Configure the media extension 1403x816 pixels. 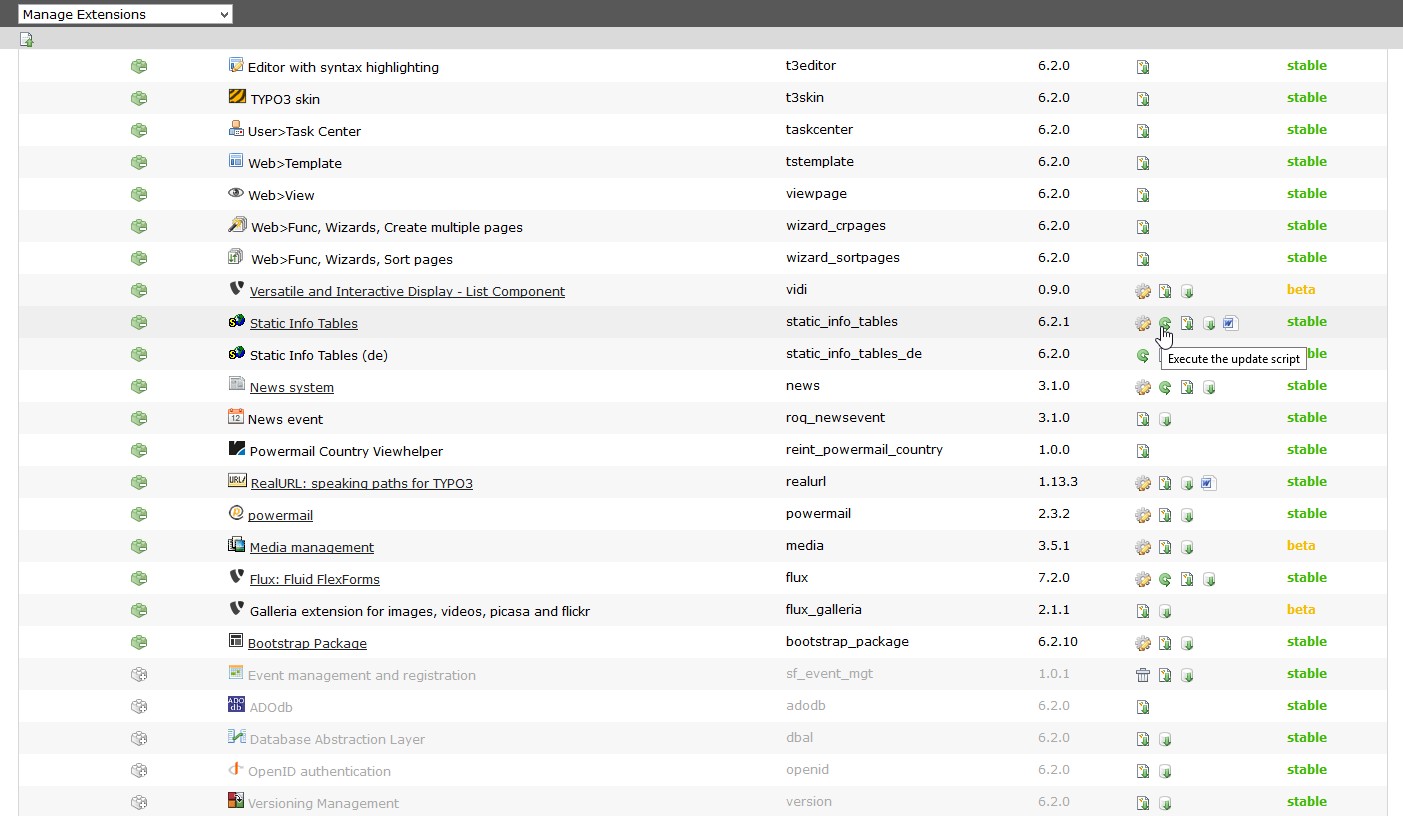click(x=1143, y=548)
